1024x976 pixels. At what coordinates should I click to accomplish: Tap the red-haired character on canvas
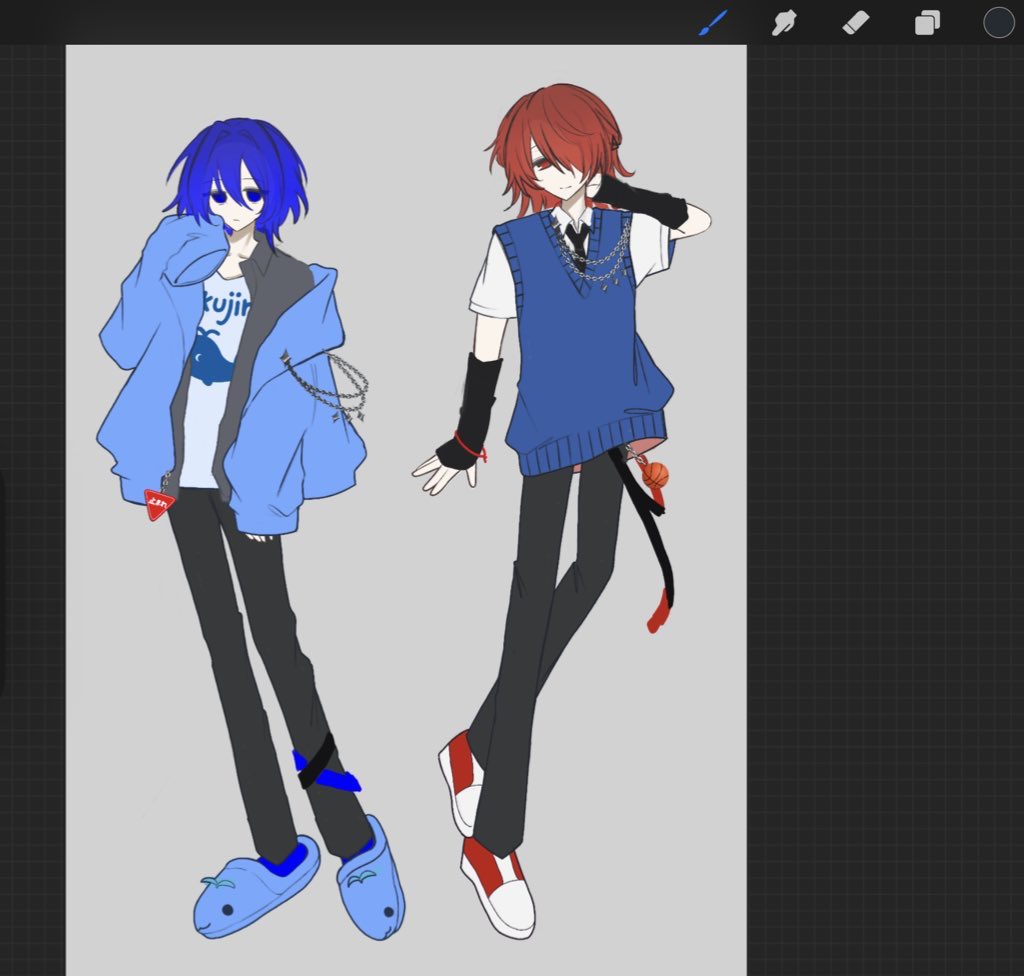click(x=562, y=510)
